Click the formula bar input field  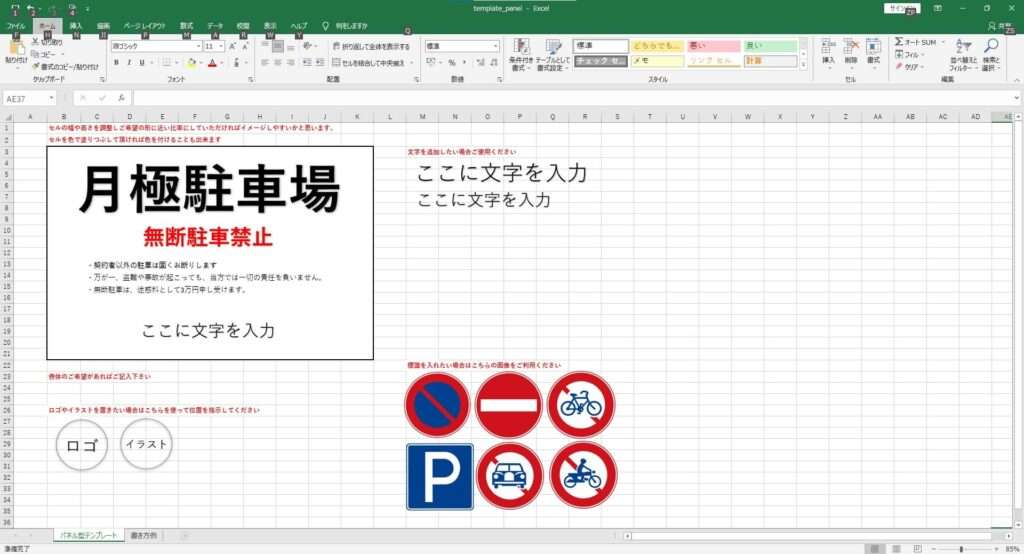click(x=570, y=98)
